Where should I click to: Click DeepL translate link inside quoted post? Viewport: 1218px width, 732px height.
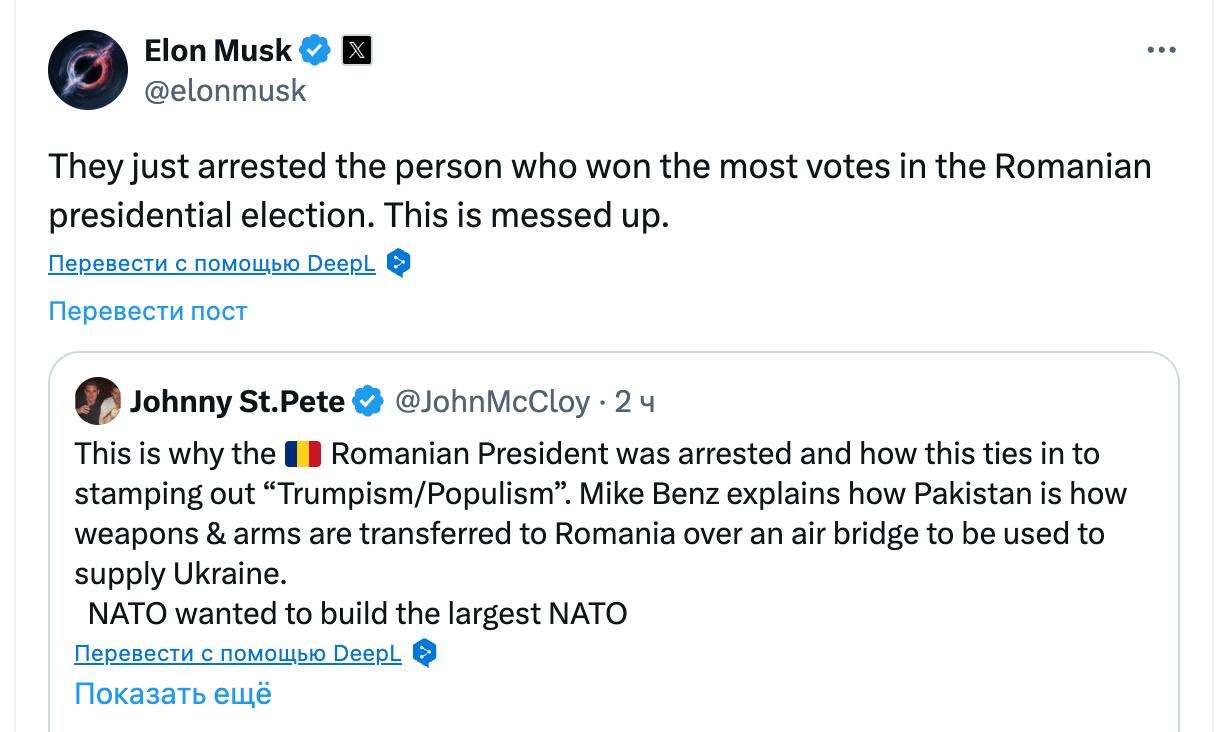coord(238,654)
